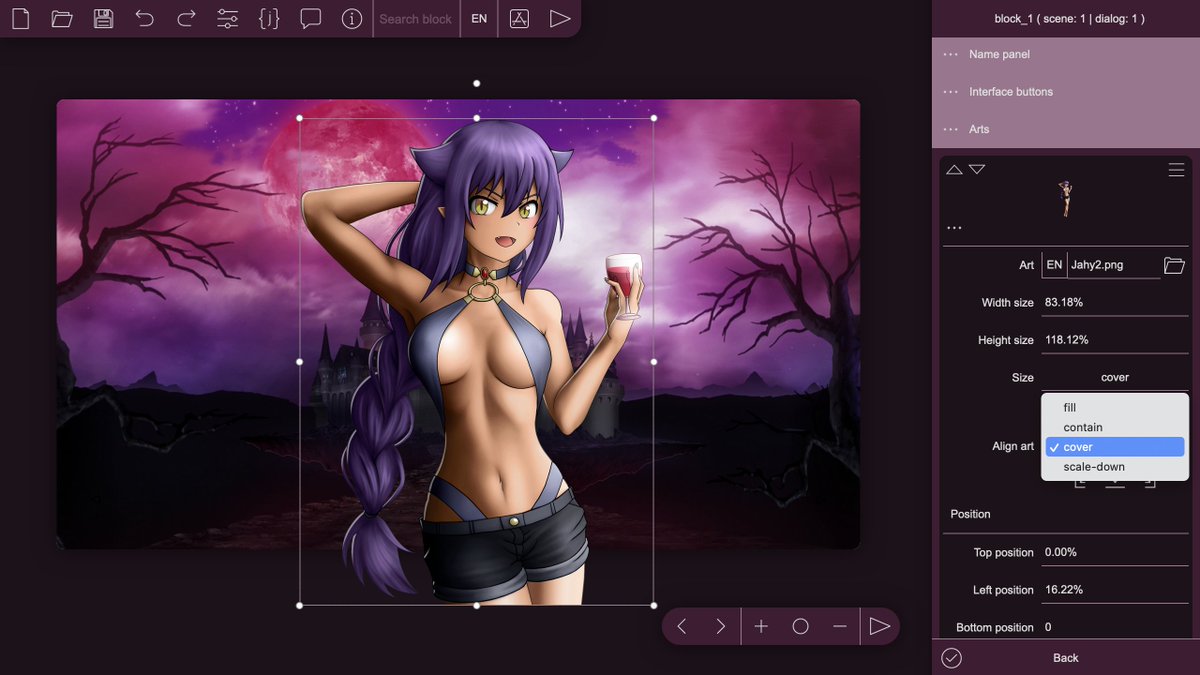Edit Width size value 83.18%

click(1115, 302)
